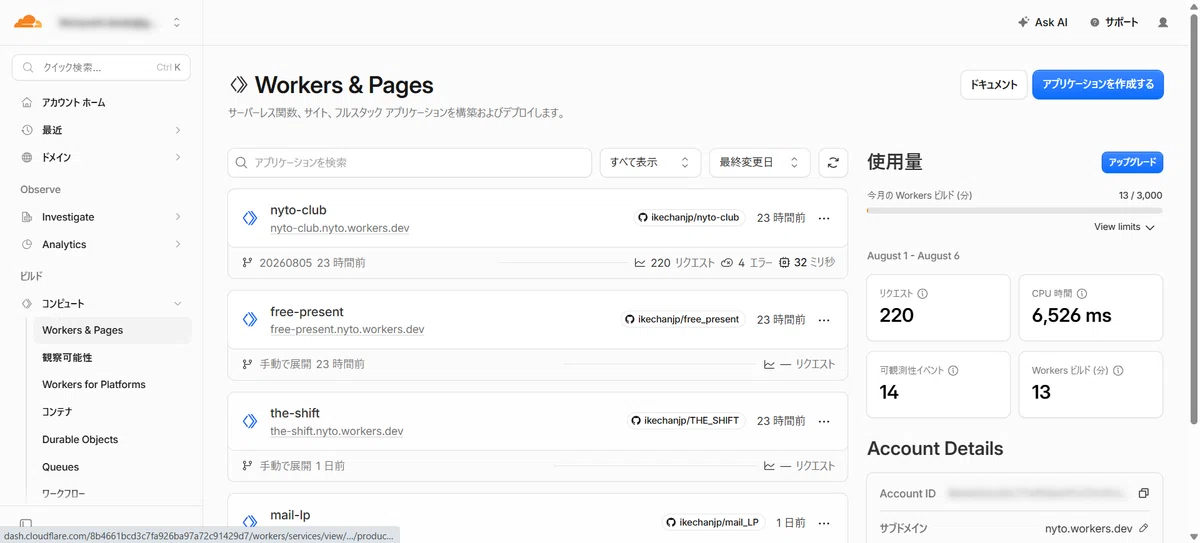Click free-present.nyto.workers.dev URL
The height and width of the screenshot is (543, 1200).
pyautogui.click(x=347, y=330)
